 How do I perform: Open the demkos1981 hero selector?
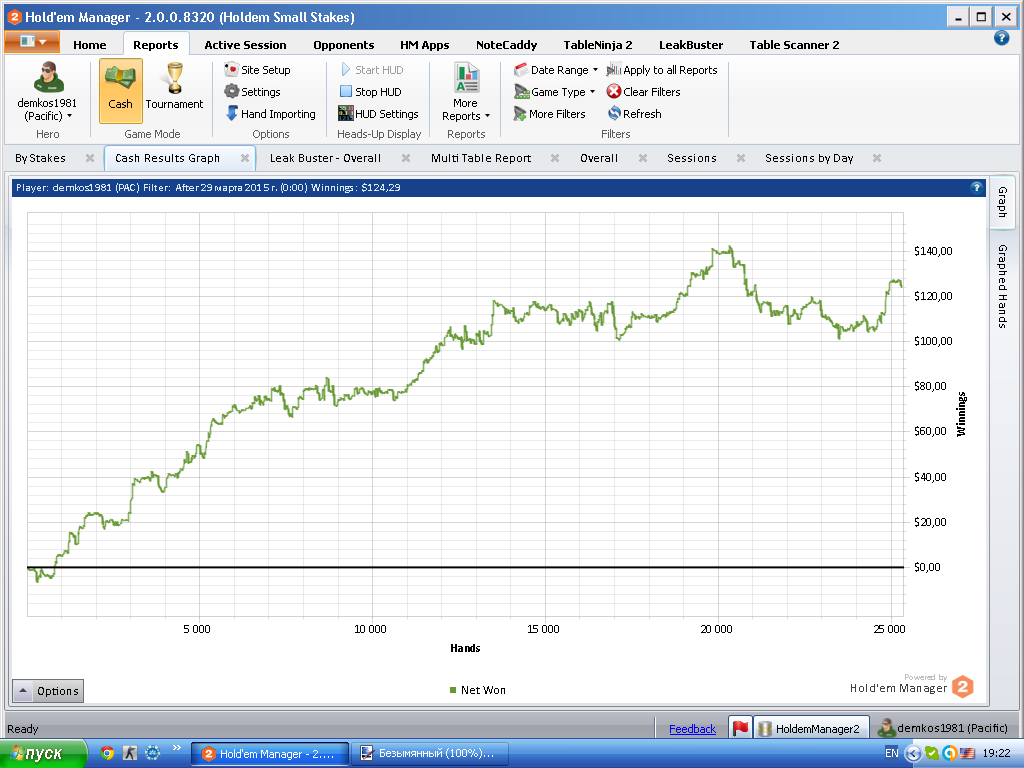click(x=47, y=92)
